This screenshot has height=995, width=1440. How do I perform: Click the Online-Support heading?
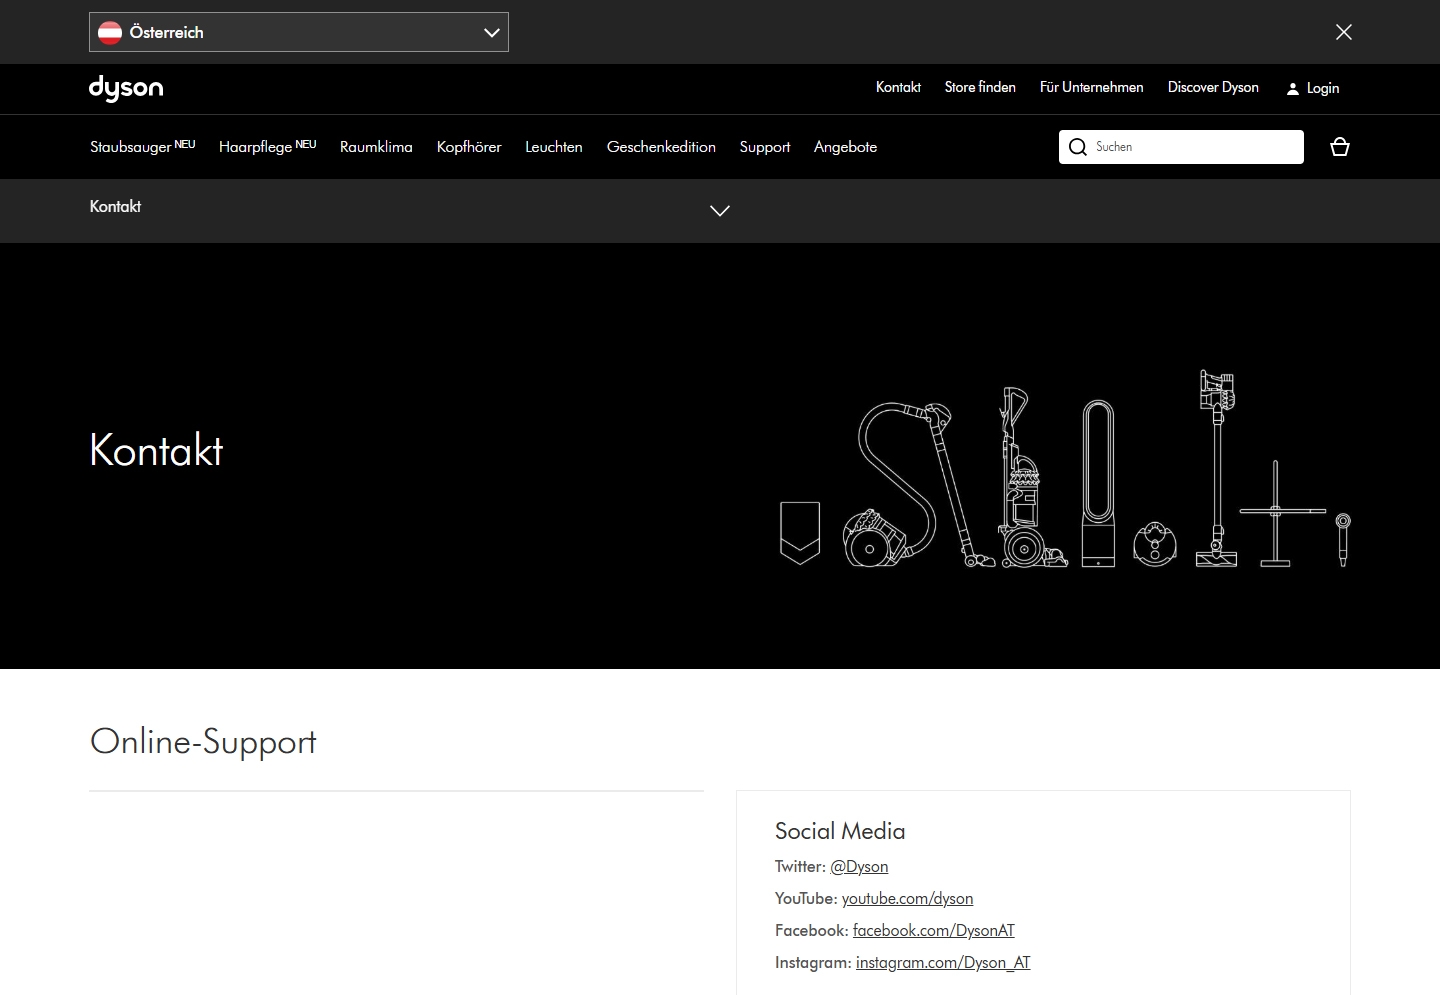click(x=203, y=742)
